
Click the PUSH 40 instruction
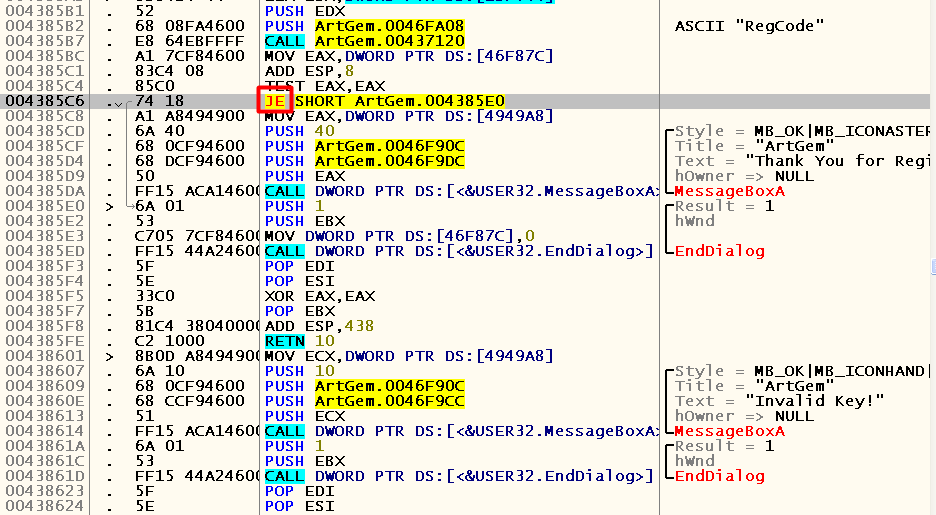pyautogui.click(x=300, y=131)
